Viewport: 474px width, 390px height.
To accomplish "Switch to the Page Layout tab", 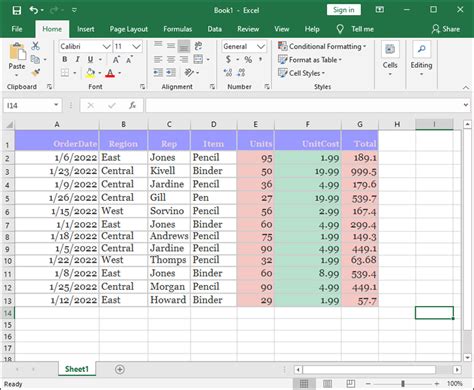I will coord(129,29).
